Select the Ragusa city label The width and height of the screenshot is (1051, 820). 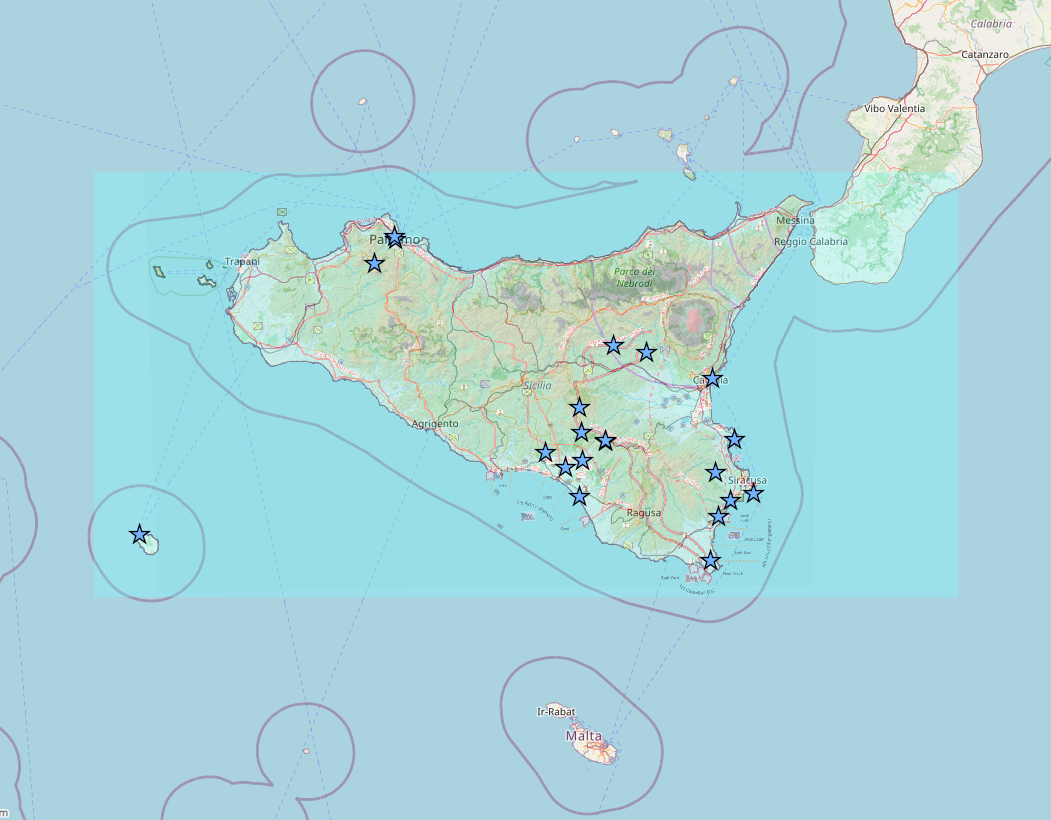[x=644, y=513]
